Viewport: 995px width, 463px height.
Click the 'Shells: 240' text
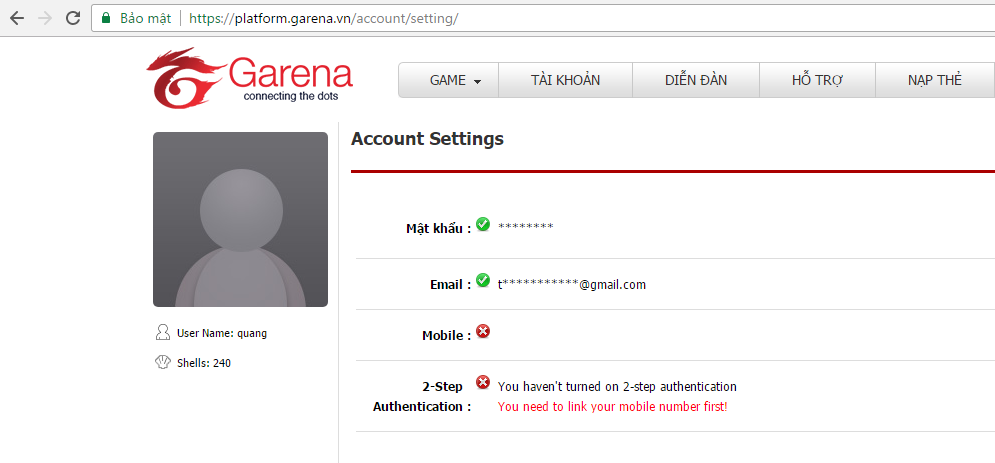[x=204, y=363]
